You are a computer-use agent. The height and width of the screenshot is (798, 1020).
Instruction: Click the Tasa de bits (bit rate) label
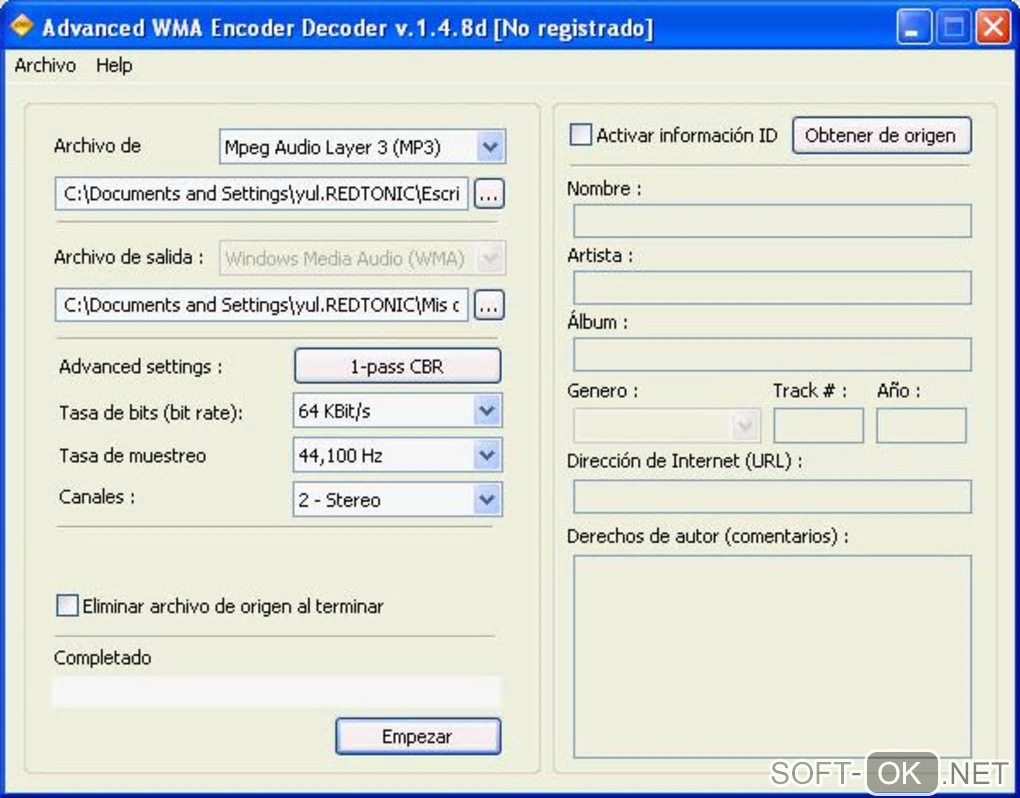[151, 412]
